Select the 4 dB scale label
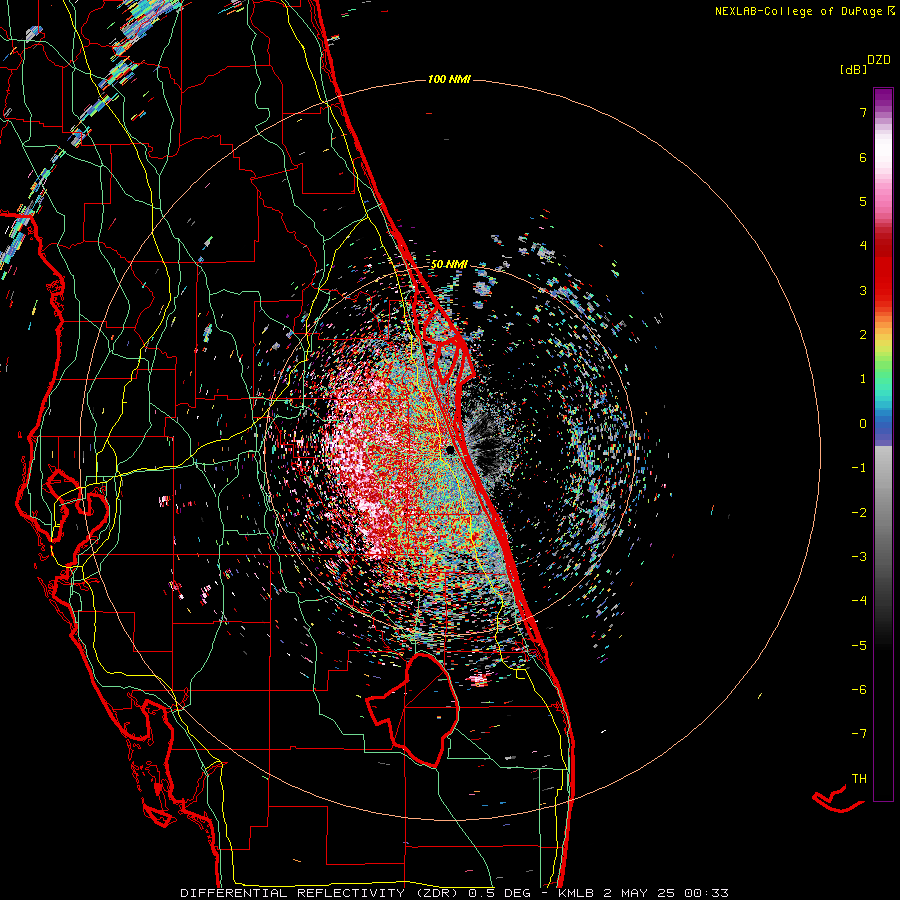The image size is (900, 900). pos(863,246)
